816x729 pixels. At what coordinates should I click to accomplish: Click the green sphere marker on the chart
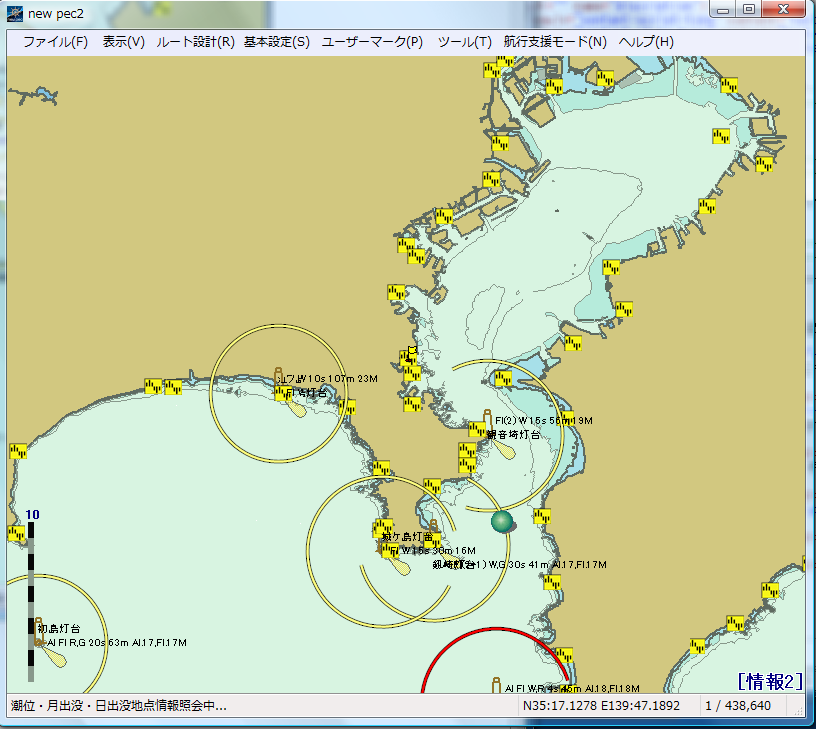[x=502, y=520]
